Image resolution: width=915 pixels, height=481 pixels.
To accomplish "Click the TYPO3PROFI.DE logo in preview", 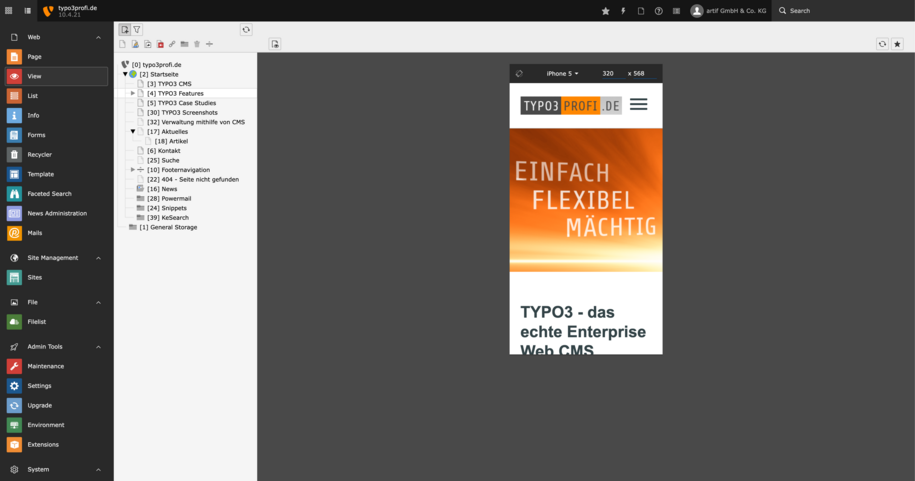I will 571,106.
